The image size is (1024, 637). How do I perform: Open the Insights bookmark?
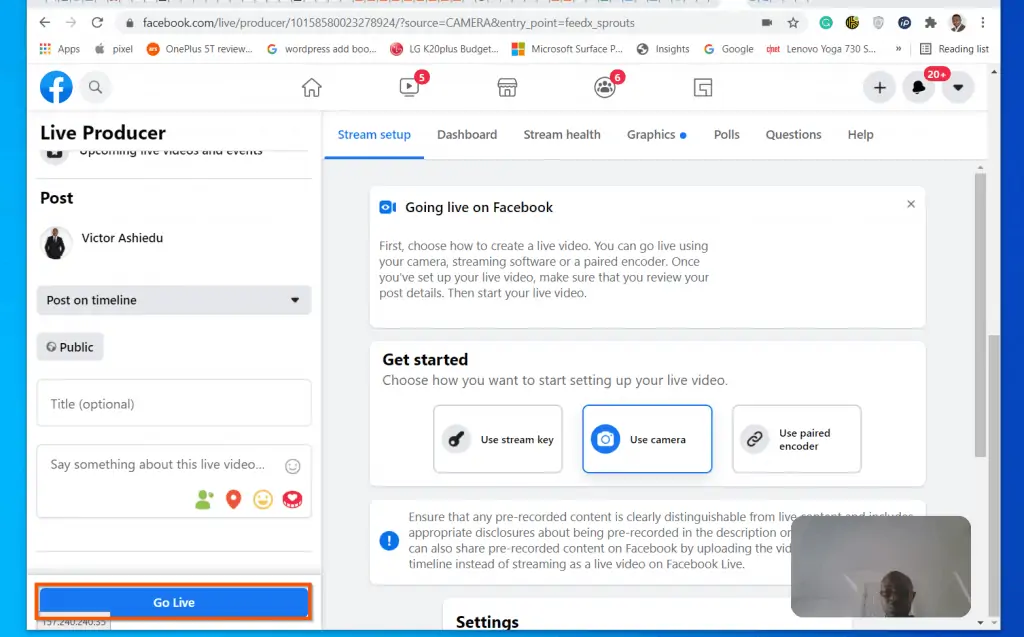(663, 49)
